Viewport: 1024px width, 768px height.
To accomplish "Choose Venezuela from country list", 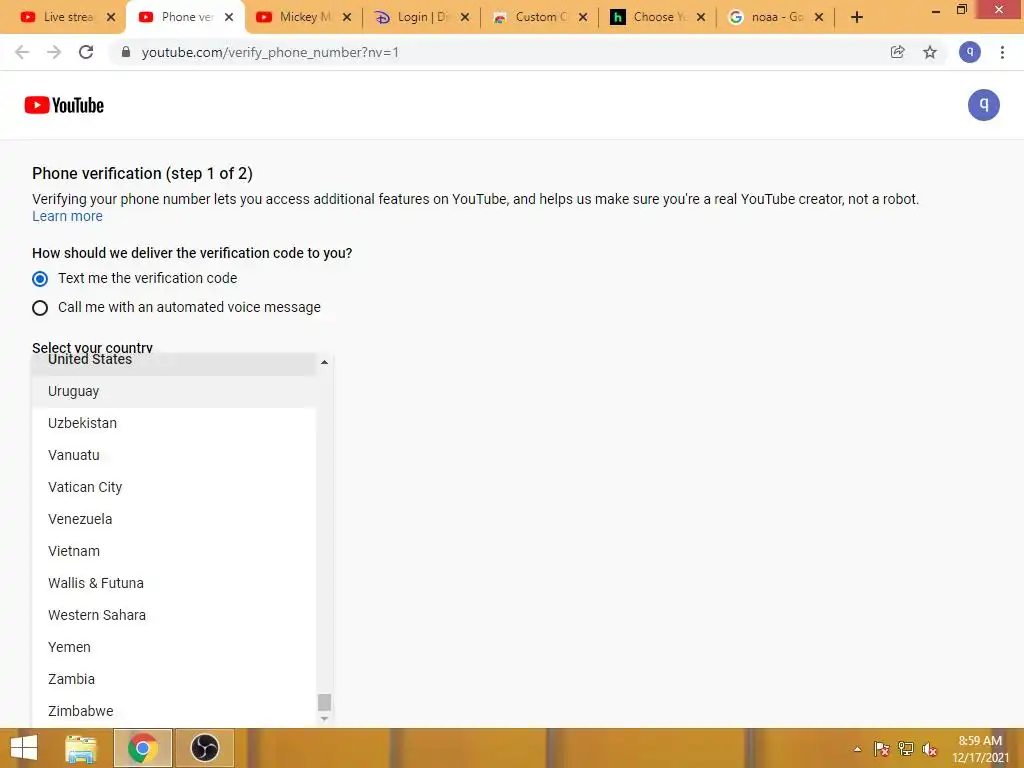I will (x=174, y=519).
